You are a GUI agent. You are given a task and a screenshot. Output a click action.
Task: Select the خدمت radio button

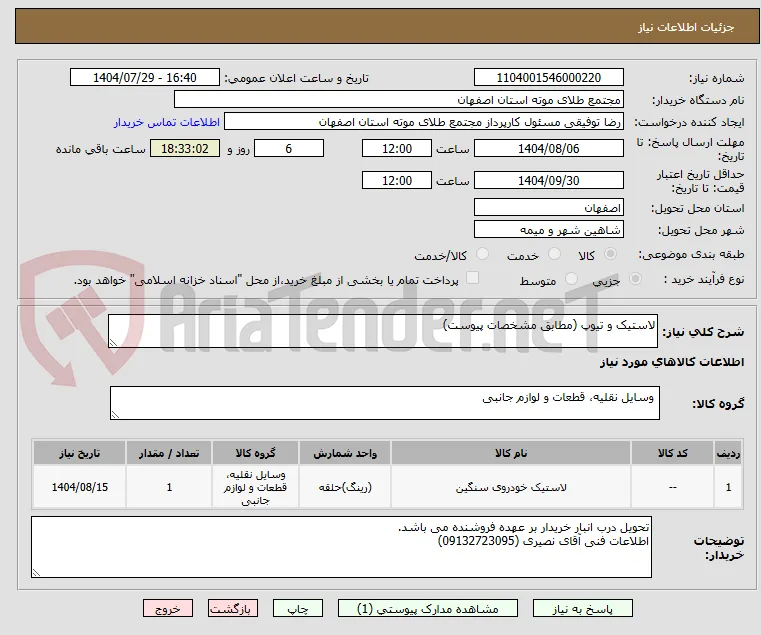(554, 254)
